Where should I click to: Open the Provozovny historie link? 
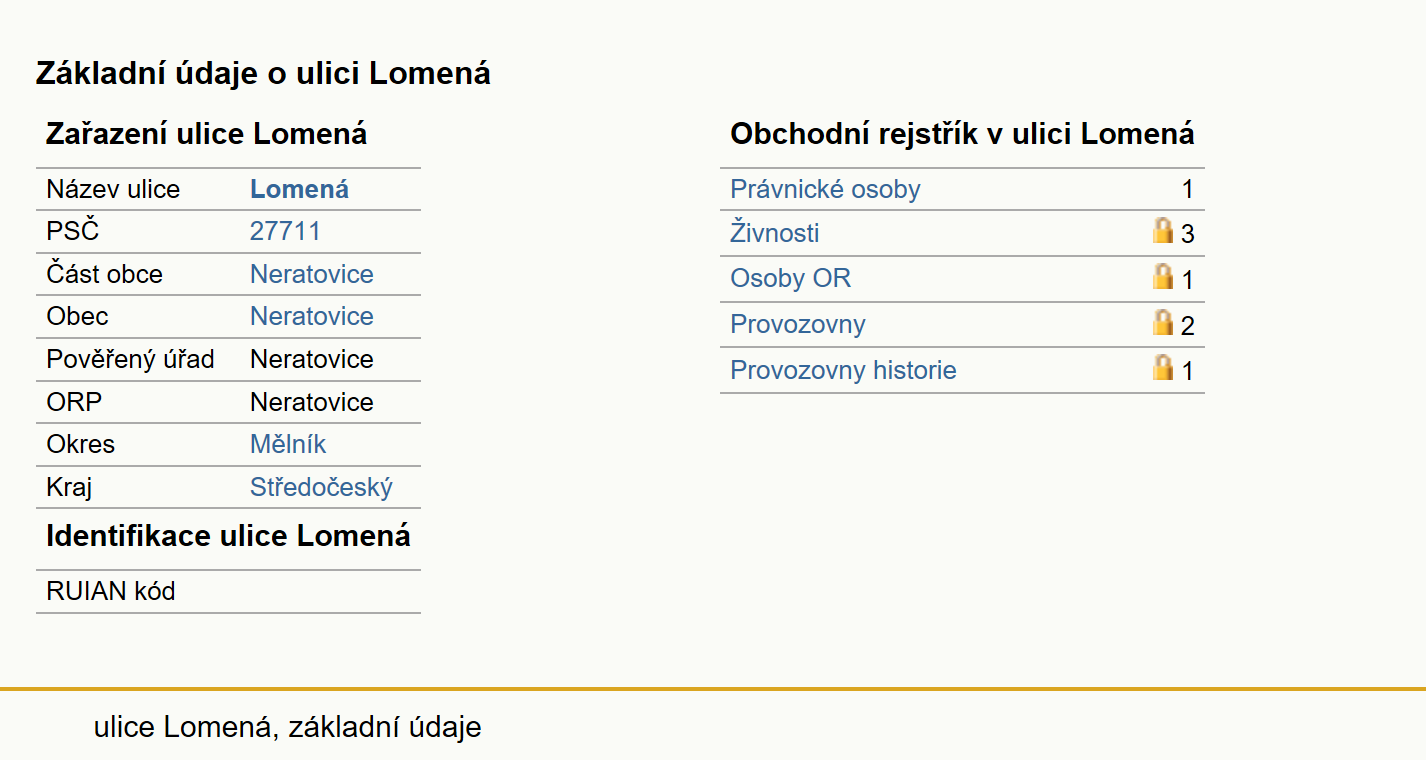pos(843,370)
